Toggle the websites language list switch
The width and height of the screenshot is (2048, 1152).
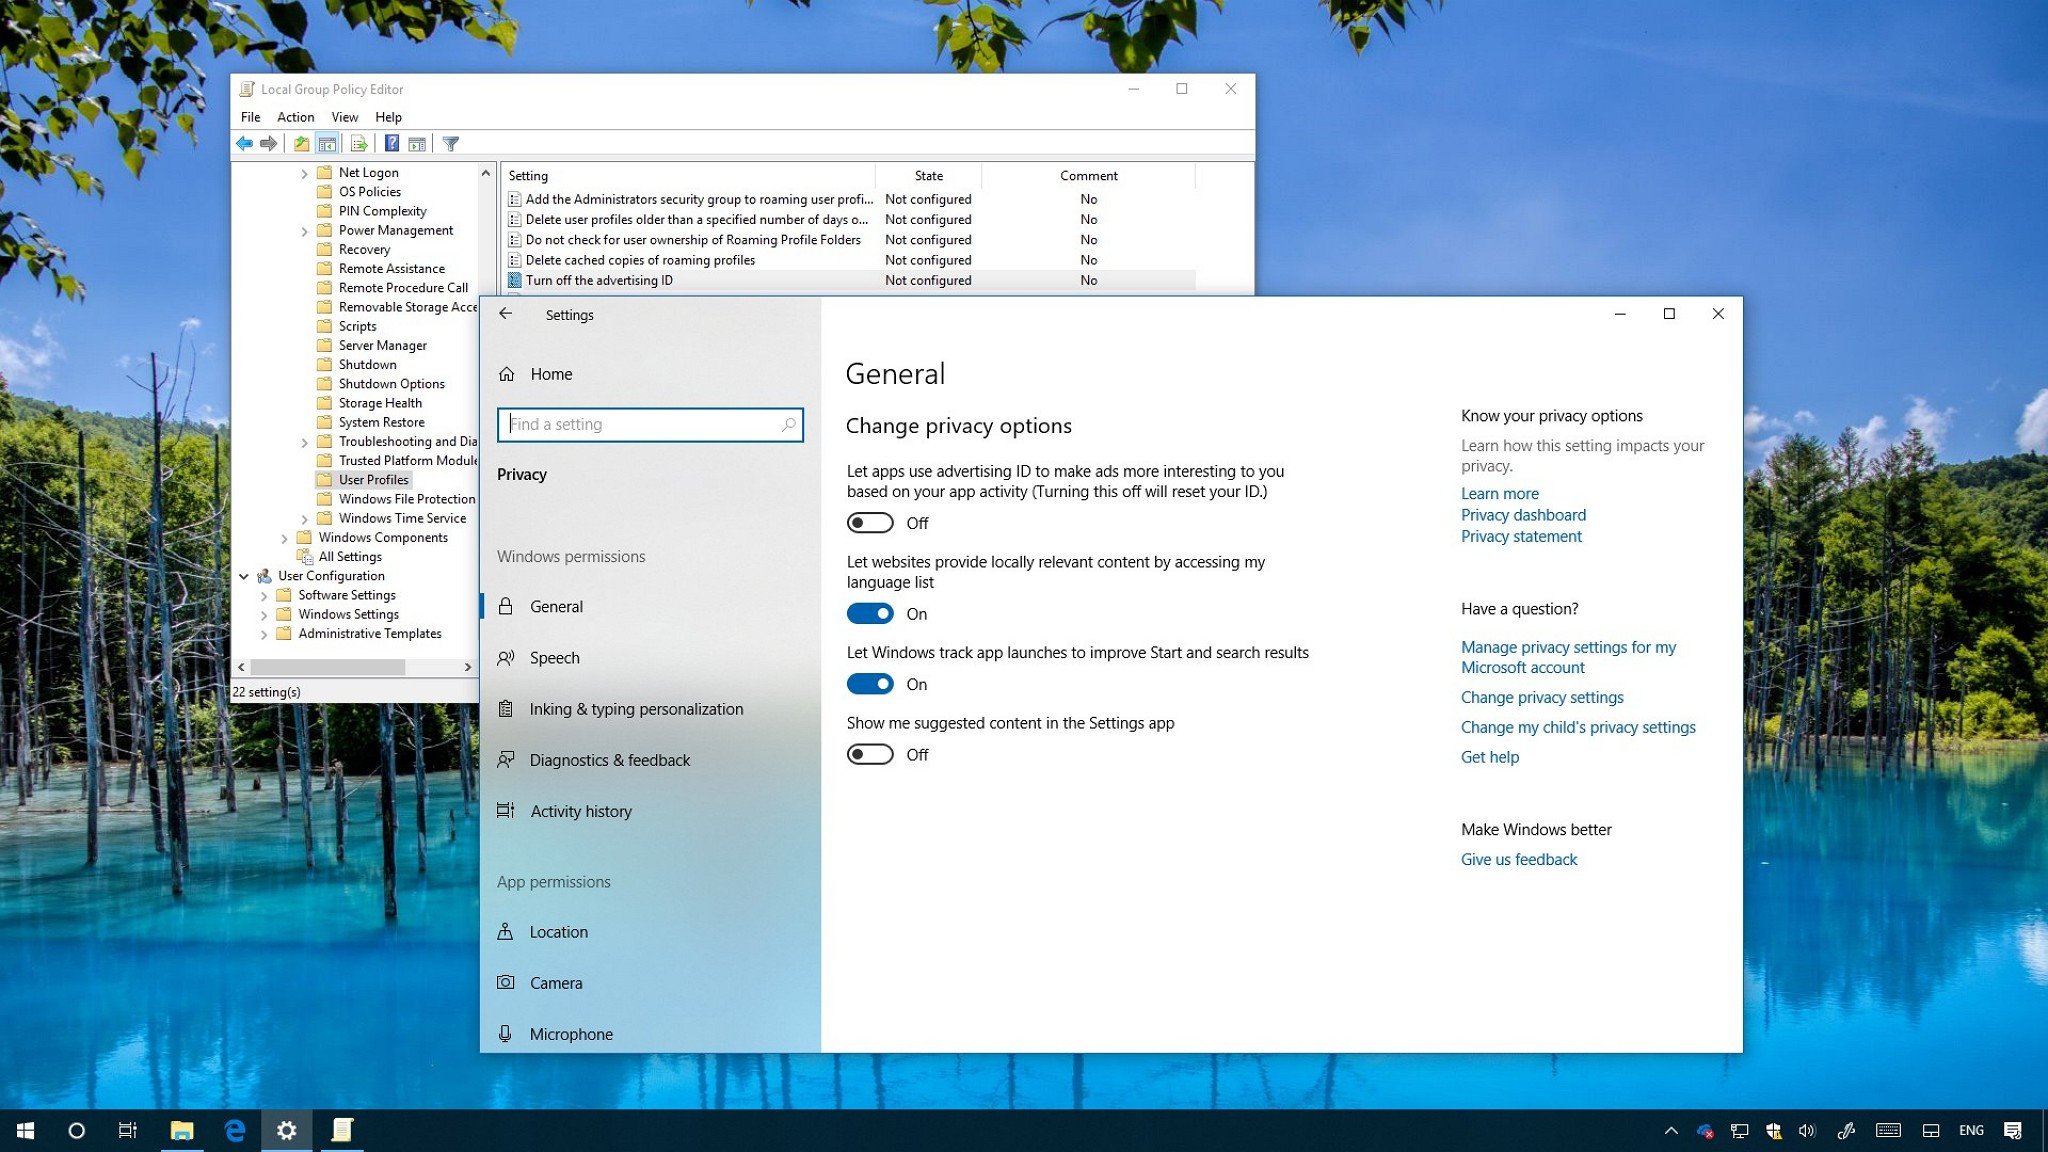pyautogui.click(x=870, y=614)
